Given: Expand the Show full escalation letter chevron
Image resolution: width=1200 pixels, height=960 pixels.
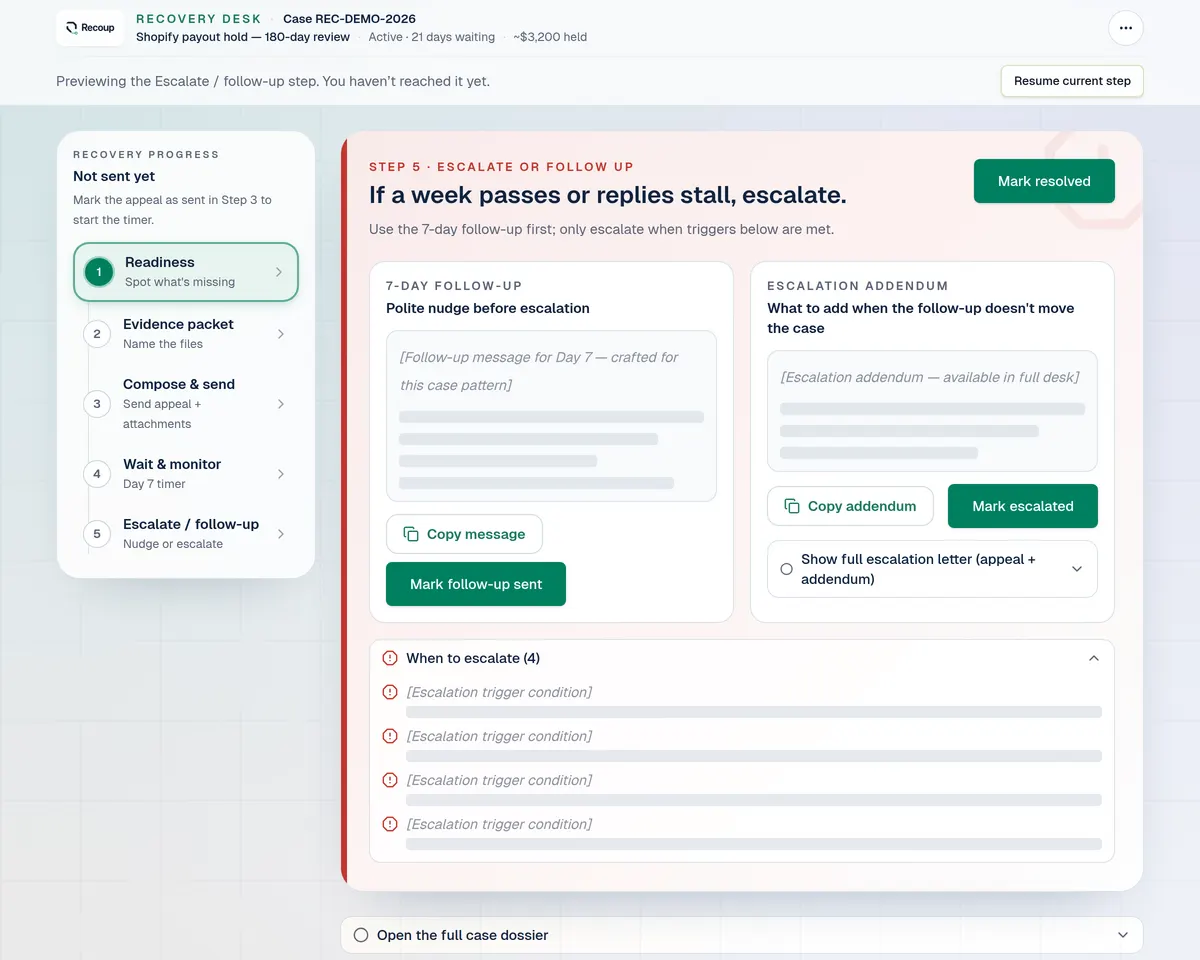Looking at the screenshot, I should coord(1077,569).
